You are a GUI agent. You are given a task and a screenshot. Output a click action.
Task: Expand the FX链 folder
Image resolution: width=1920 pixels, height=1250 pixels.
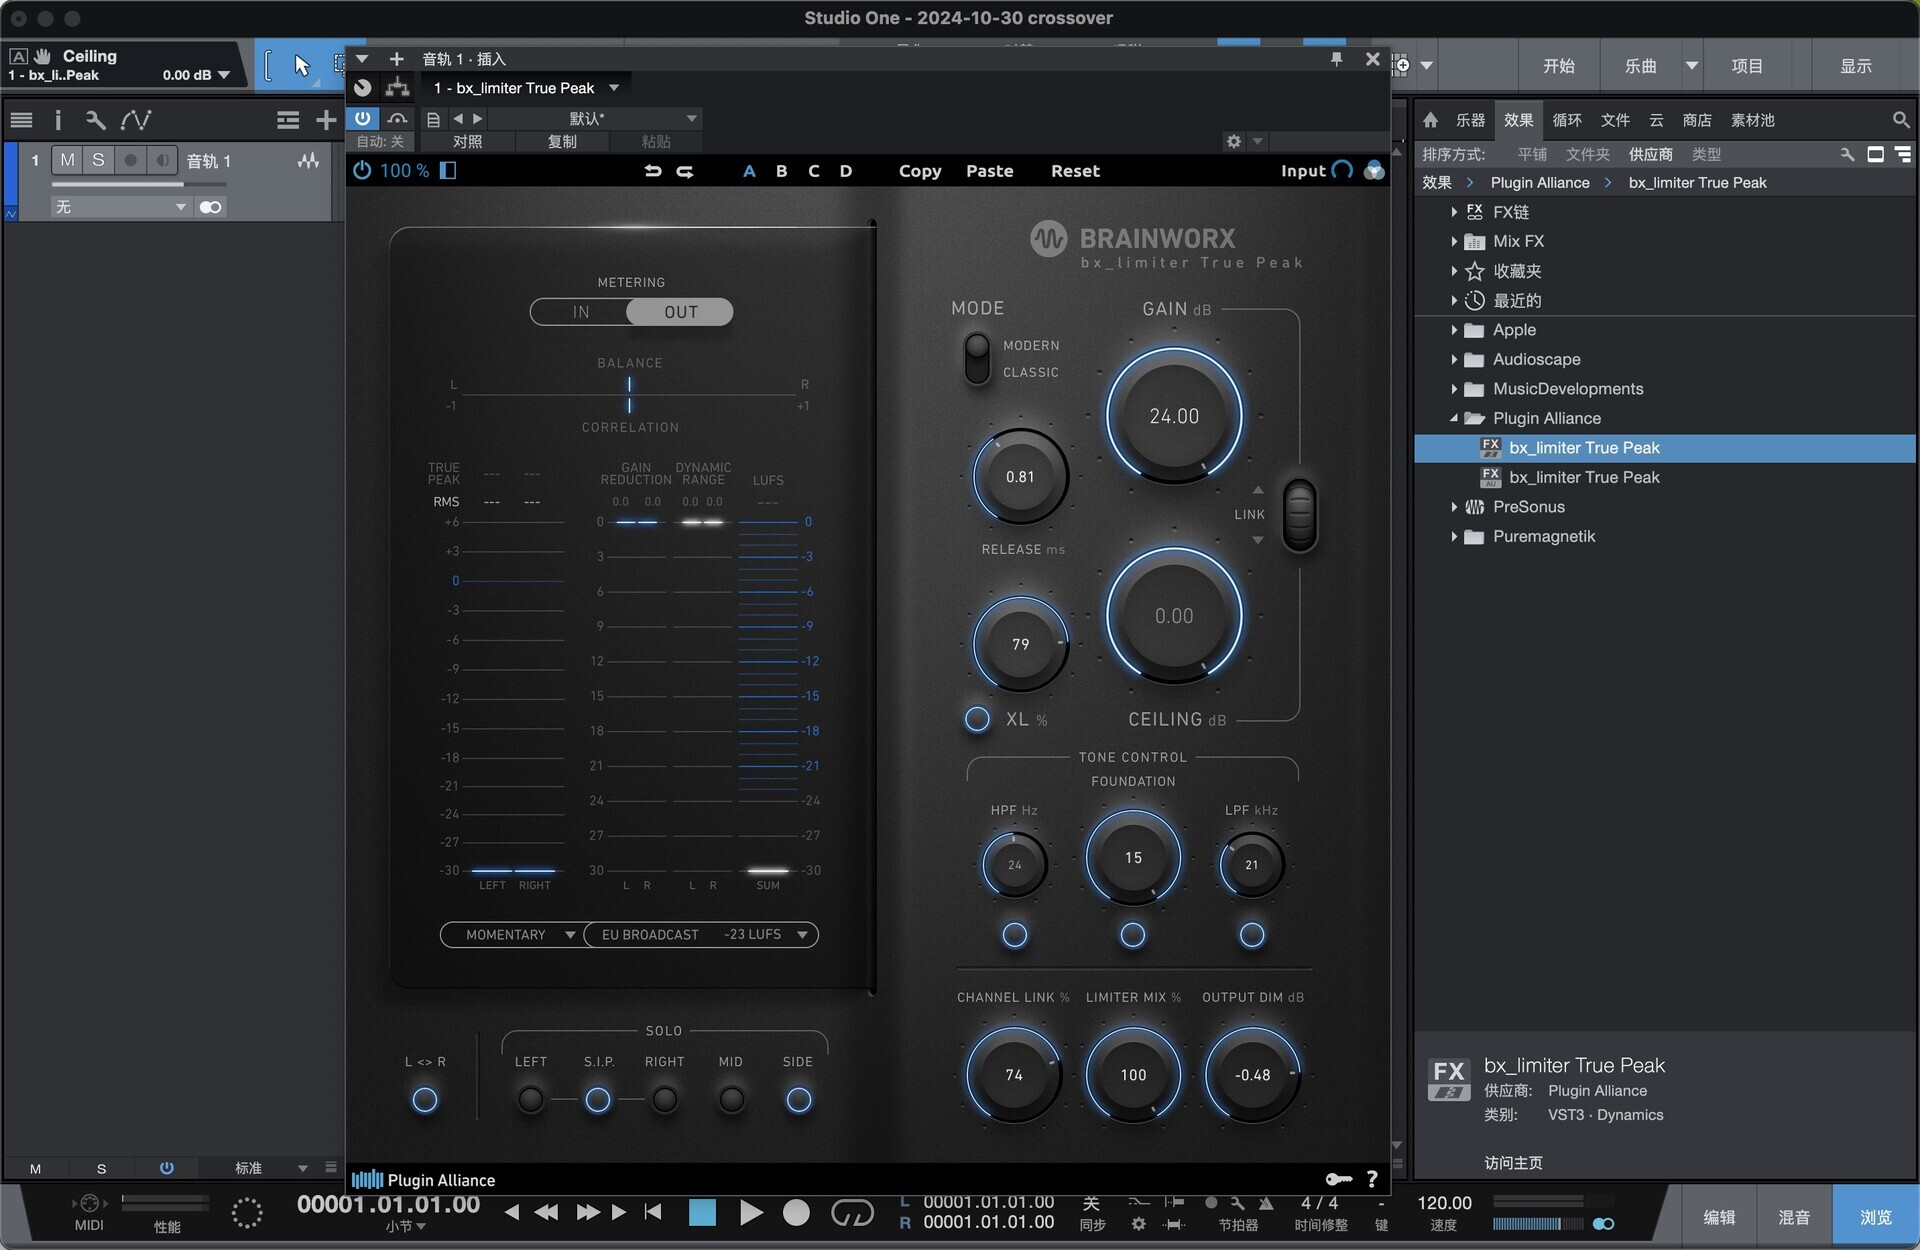(x=1454, y=212)
